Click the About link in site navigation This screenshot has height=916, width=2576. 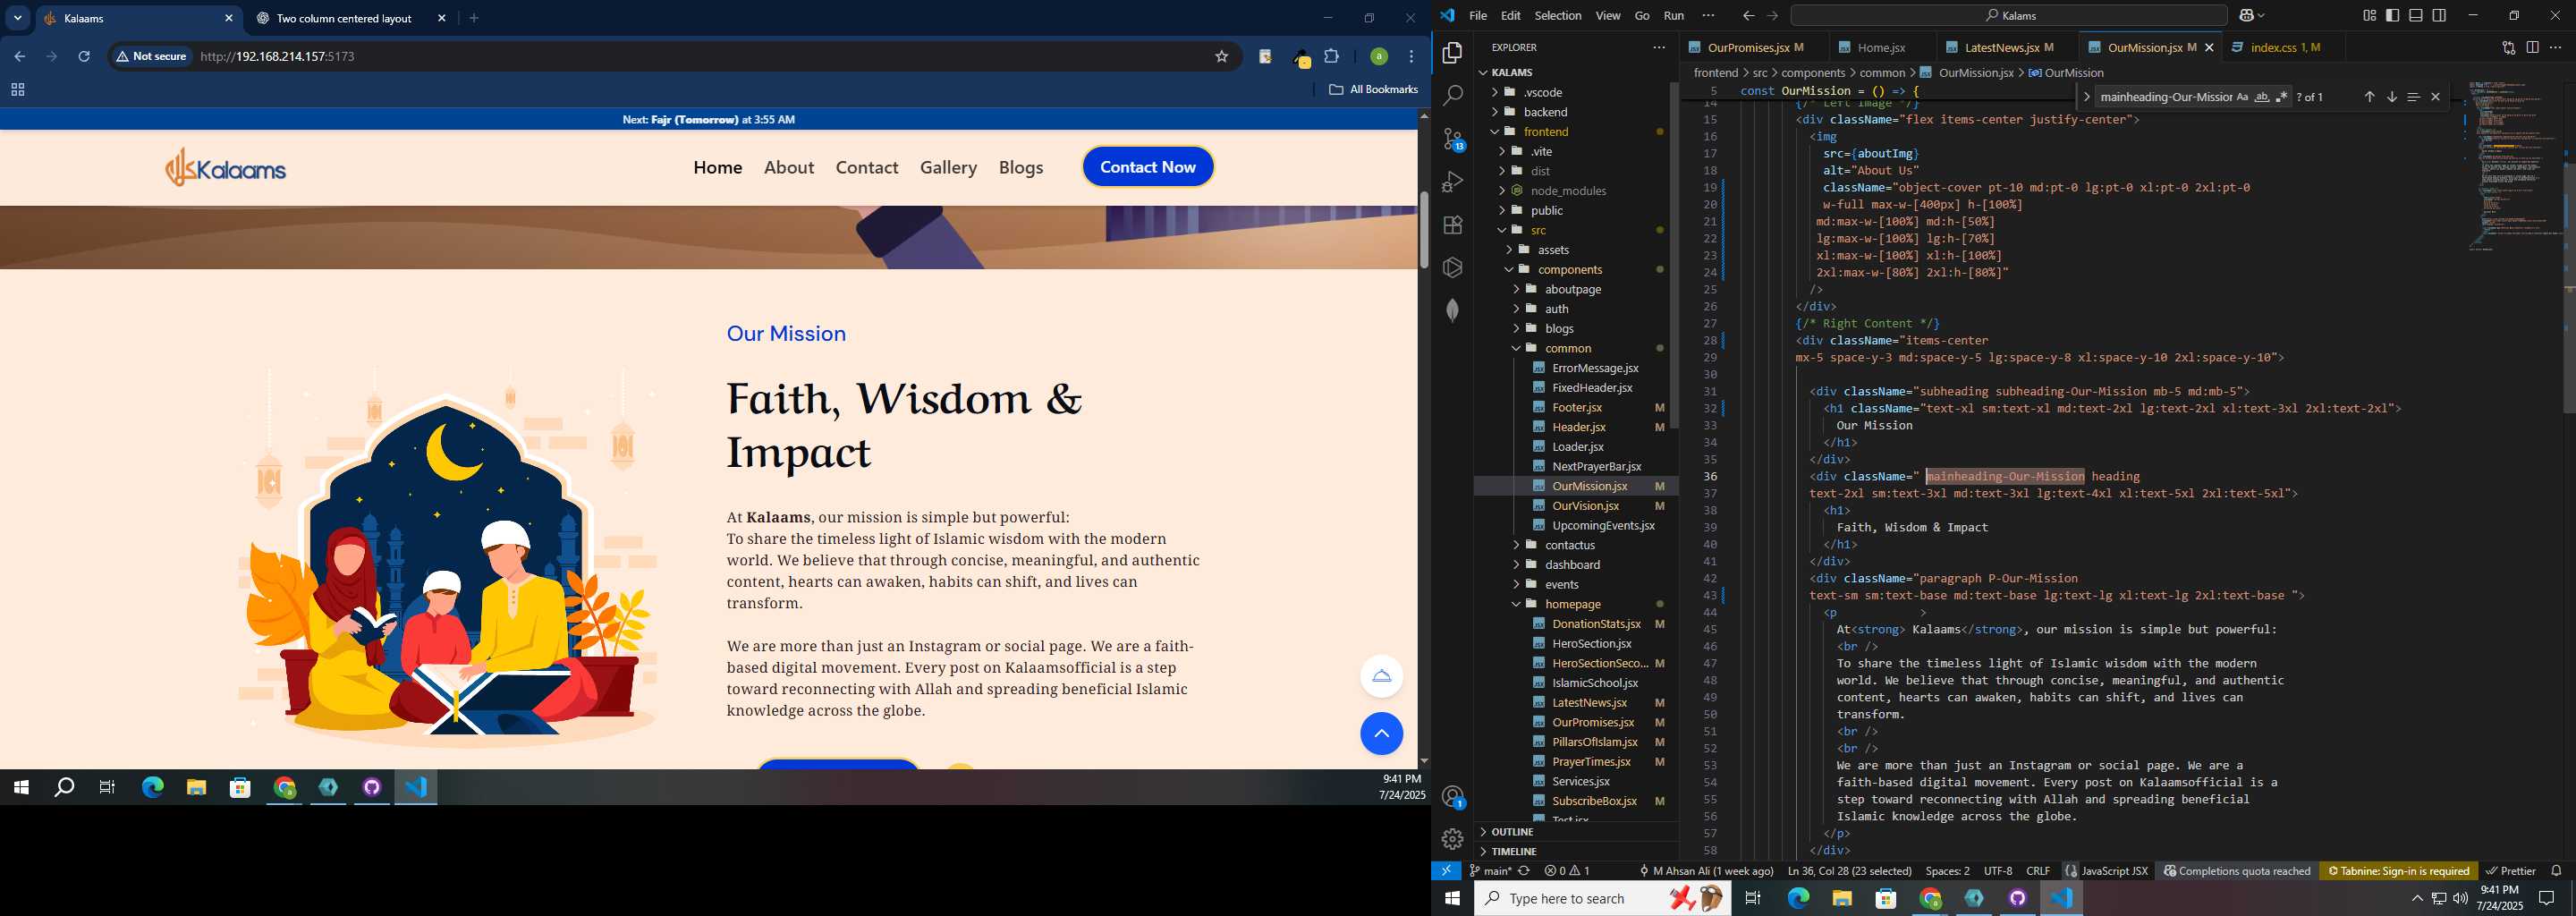[789, 167]
